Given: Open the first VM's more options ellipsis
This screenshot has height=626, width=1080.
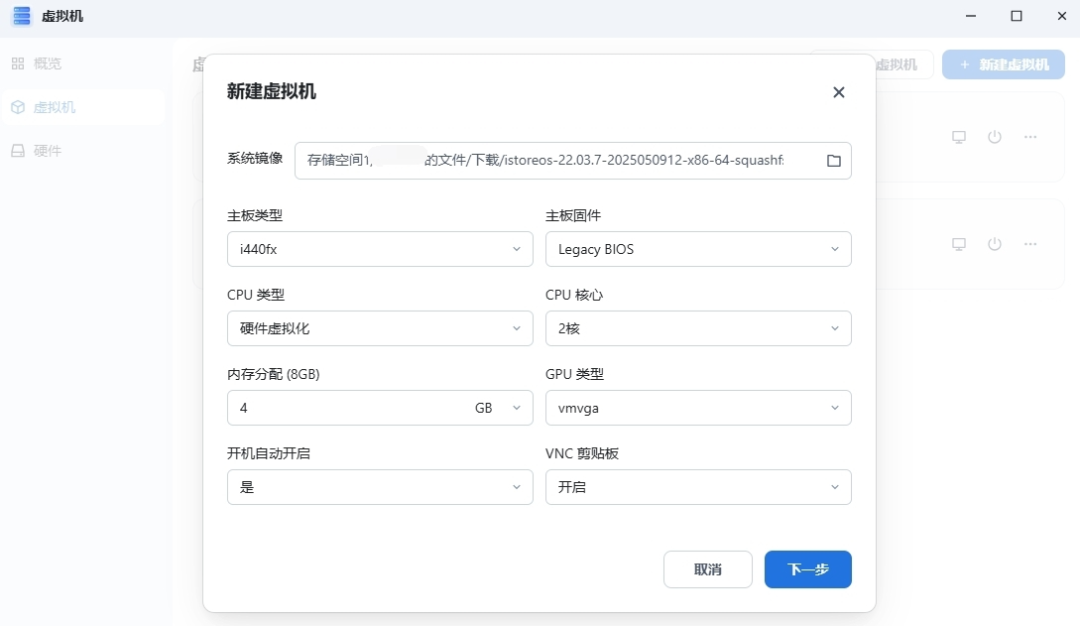Looking at the screenshot, I should tap(1030, 137).
